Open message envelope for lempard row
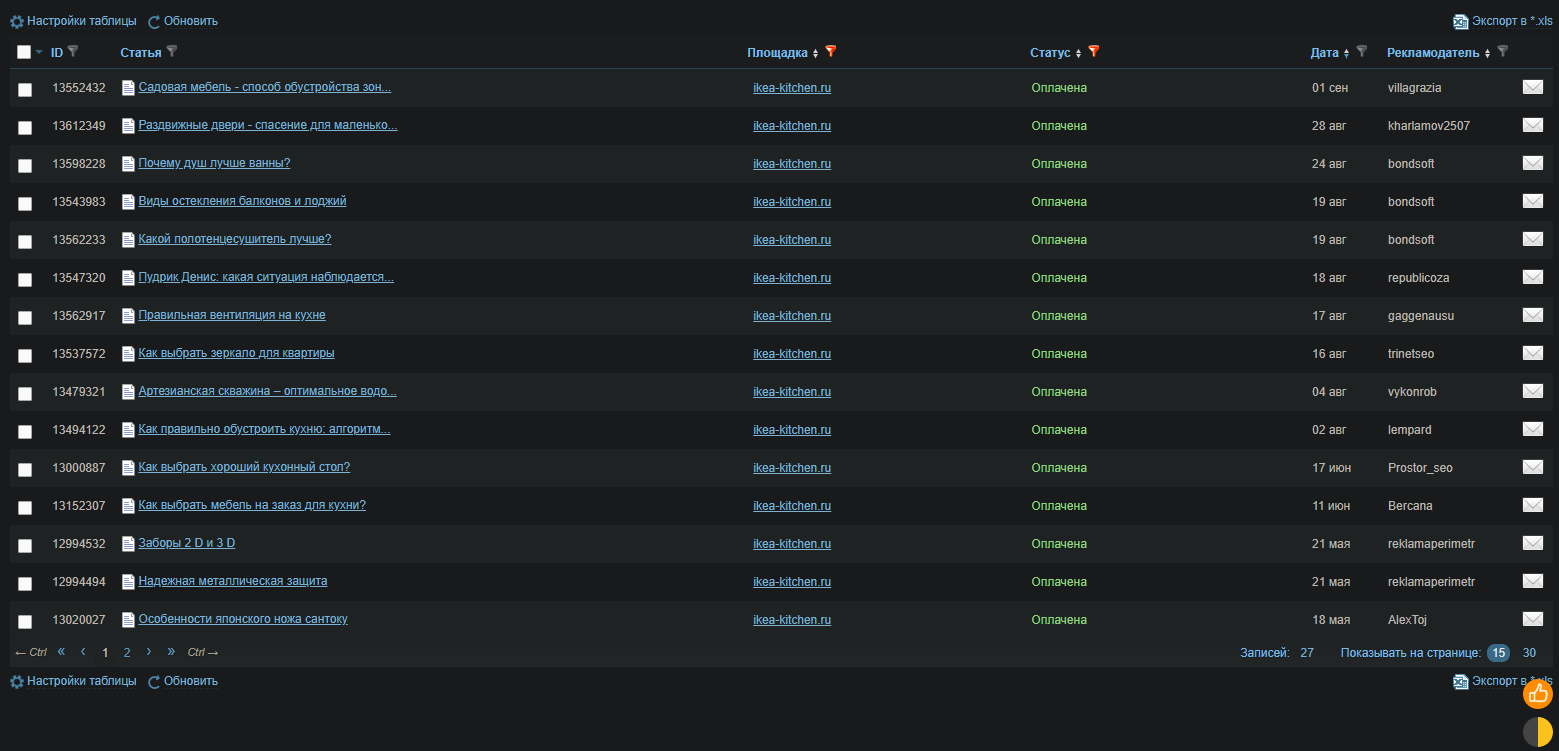The width and height of the screenshot is (1559, 751). click(1532, 429)
